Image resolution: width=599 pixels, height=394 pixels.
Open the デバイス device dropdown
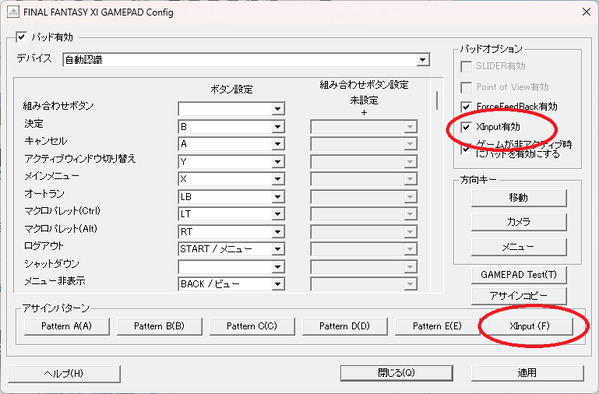pos(246,60)
